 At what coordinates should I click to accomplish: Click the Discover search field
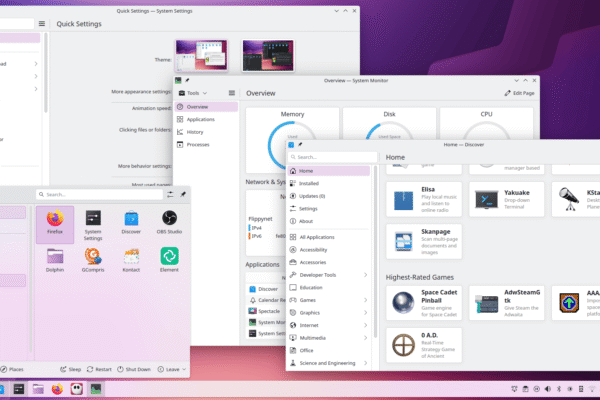332,157
